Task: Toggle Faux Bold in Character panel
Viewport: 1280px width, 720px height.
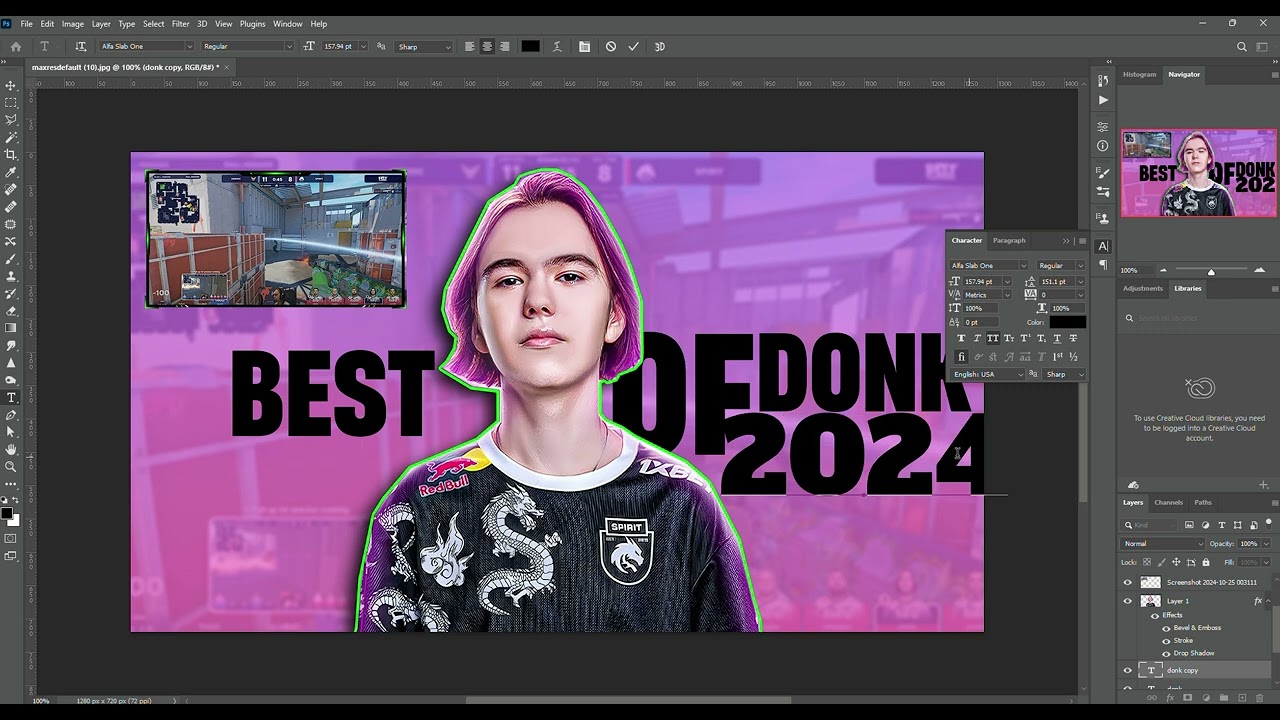Action: [x=961, y=338]
